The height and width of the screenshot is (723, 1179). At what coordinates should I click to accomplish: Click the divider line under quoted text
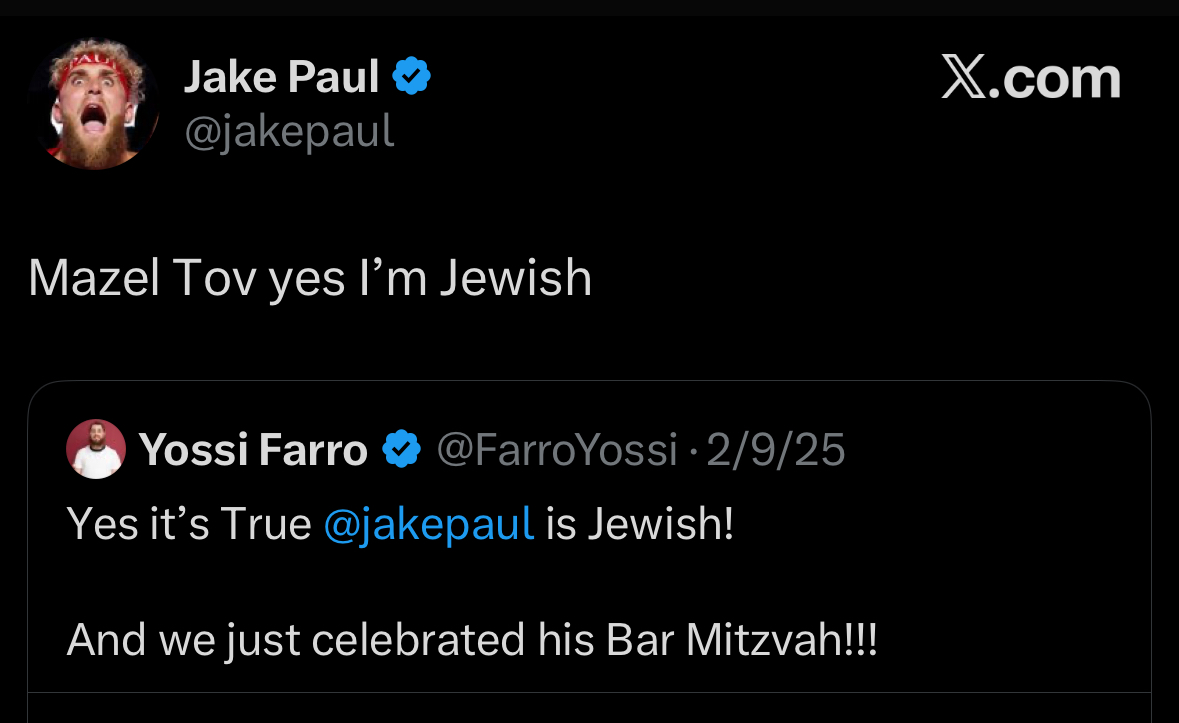point(588,692)
